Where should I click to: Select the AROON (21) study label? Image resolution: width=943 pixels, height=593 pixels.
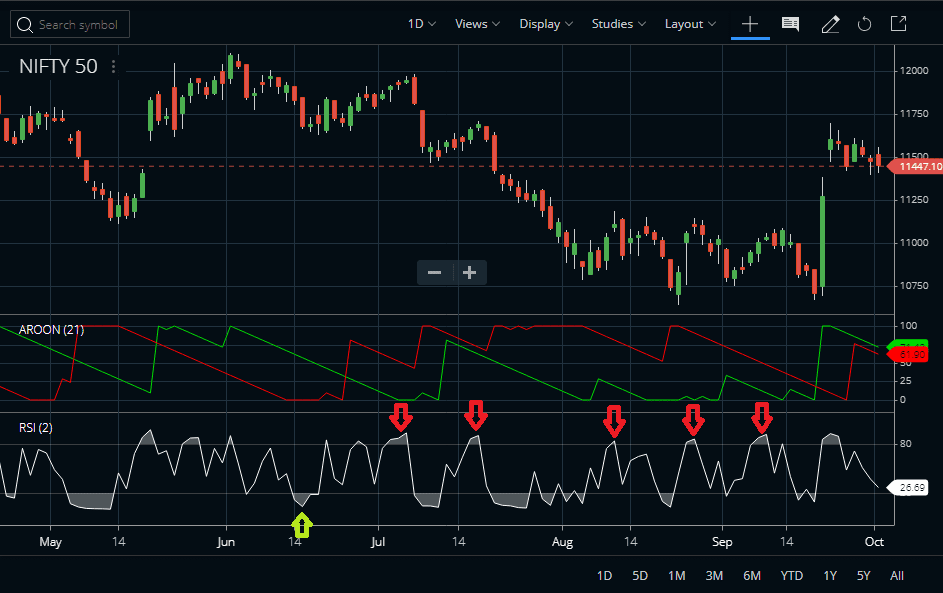pos(51,330)
